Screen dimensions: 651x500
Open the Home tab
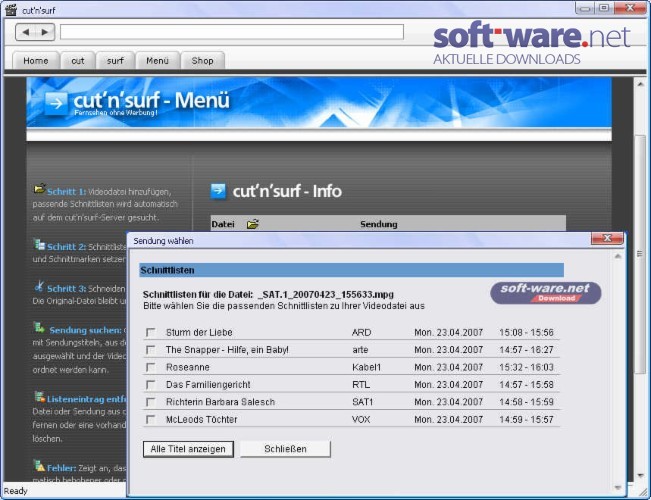(36, 61)
